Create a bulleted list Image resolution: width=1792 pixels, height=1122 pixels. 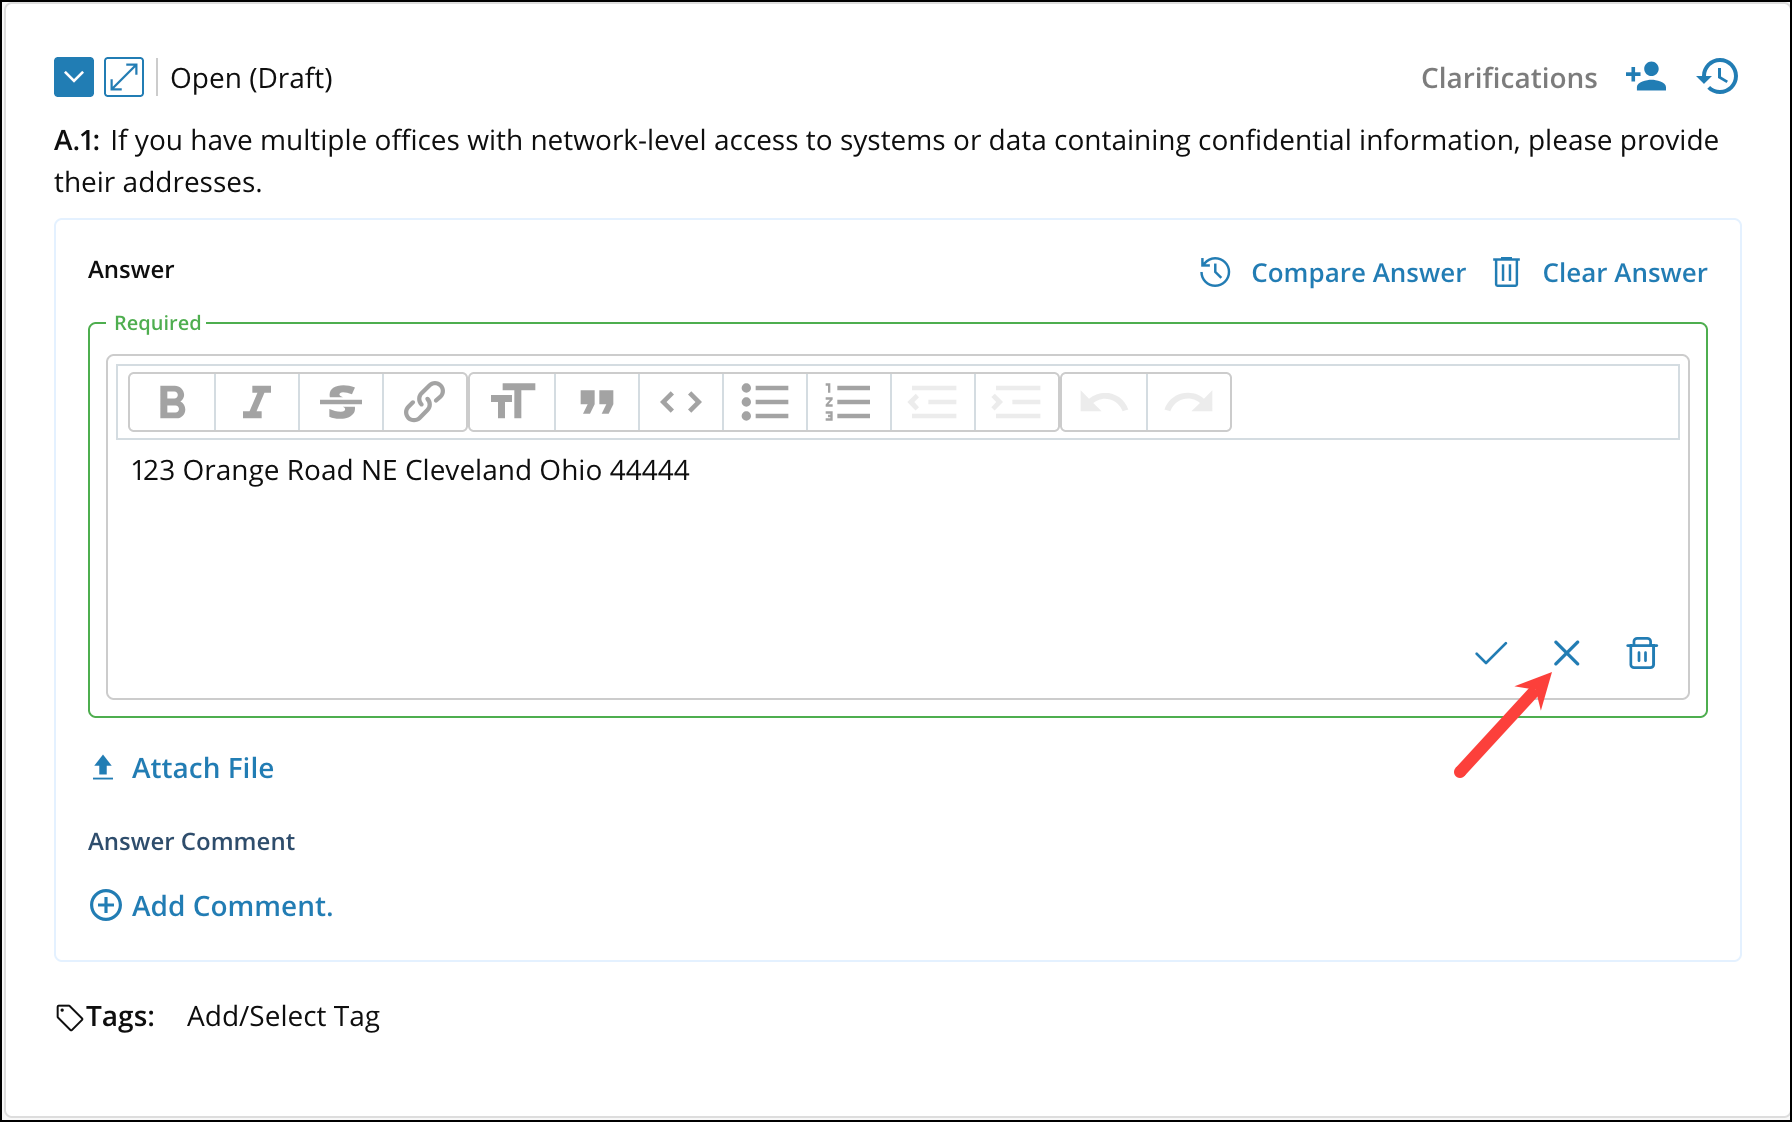pyautogui.click(x=765, y=402)
